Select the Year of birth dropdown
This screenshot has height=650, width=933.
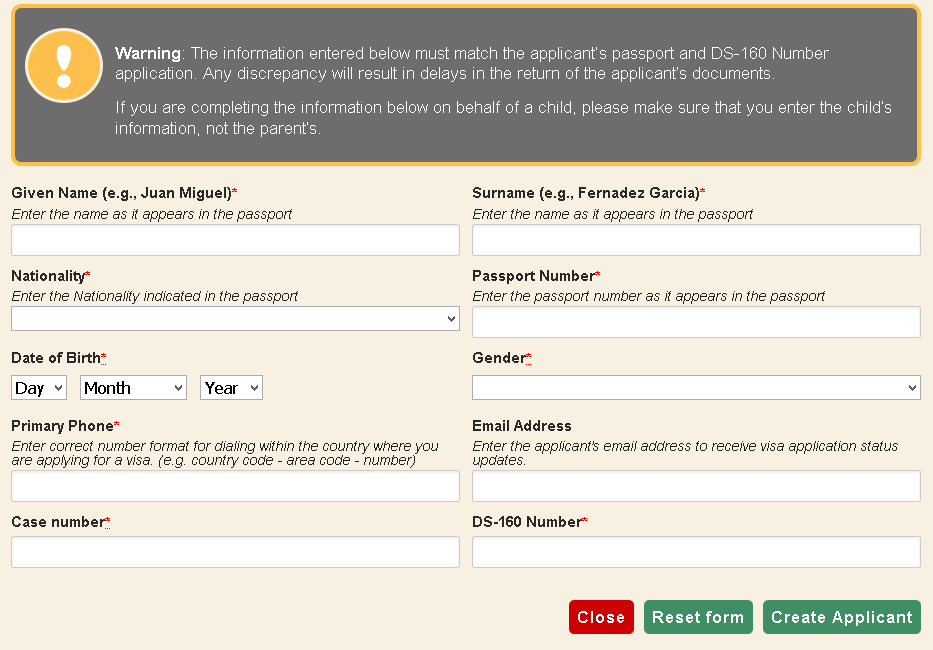231,388
